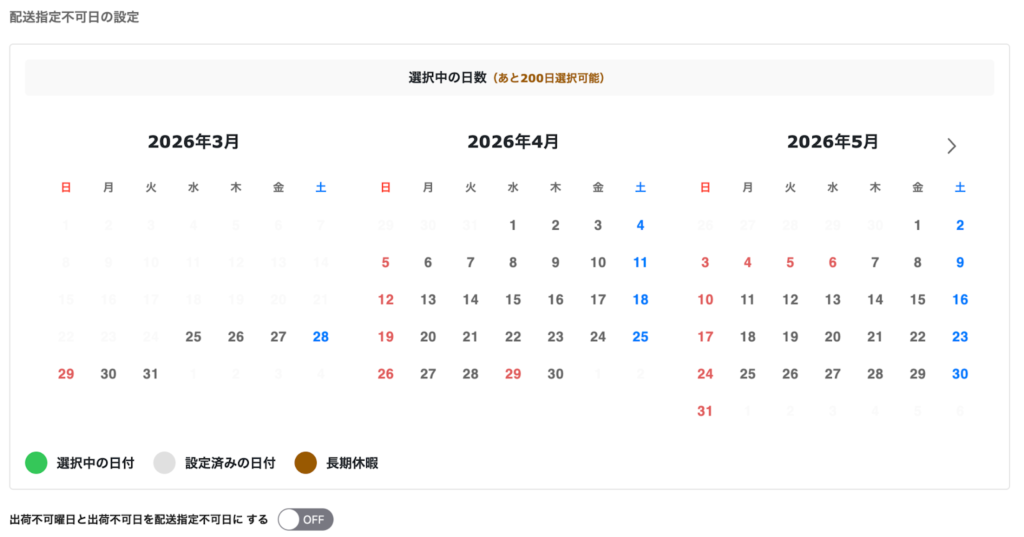Click the 2026年5月 month heading
This screenshot has height=537, width=1024.
pyautogui.click(x=832, y=142)
